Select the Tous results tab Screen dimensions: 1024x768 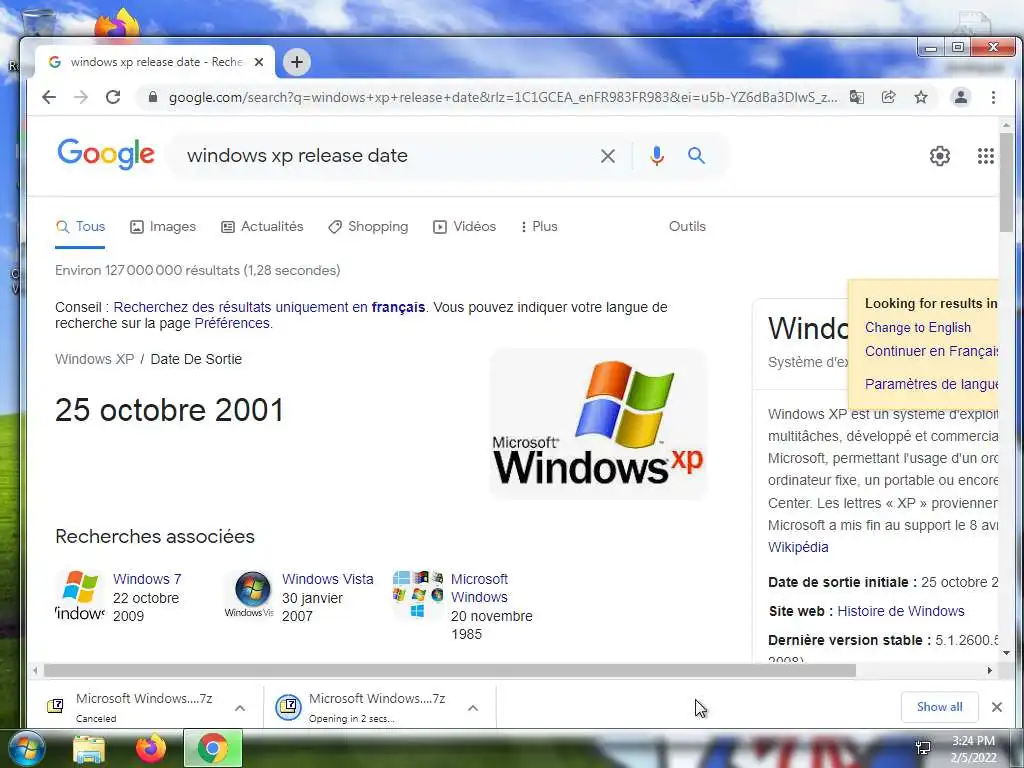[x=80, y=227]
